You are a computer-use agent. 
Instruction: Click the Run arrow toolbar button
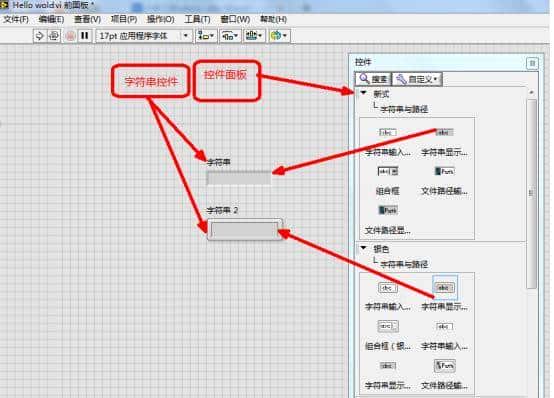coord(40,36)
